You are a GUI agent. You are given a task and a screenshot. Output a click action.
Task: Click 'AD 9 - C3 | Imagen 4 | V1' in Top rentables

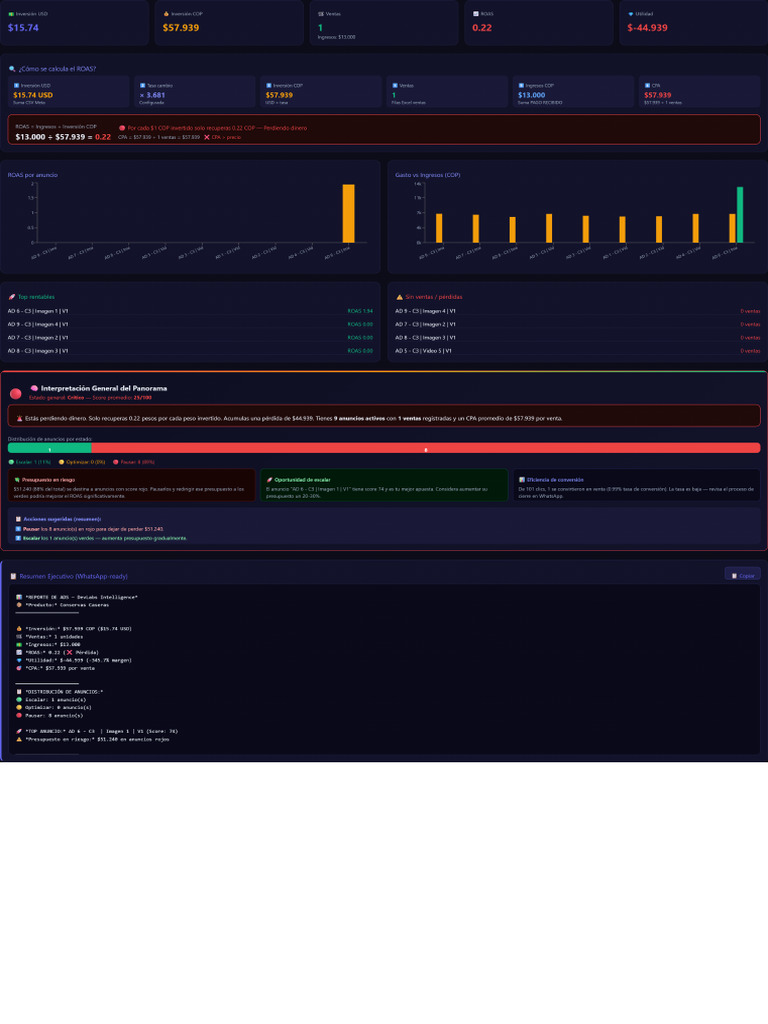pos(38,325)
